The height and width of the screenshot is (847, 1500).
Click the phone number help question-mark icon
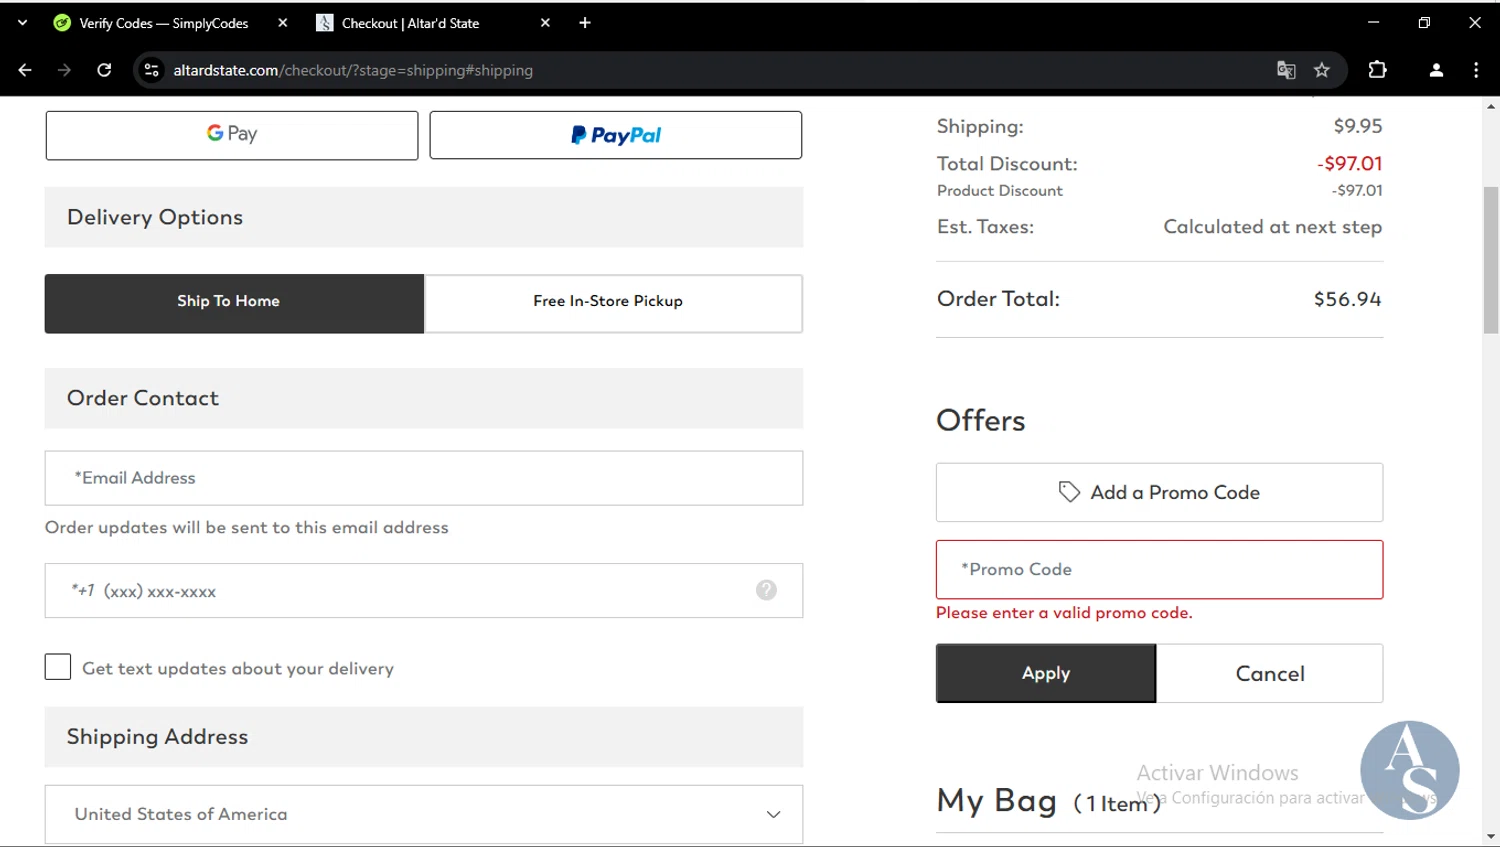point(766,590)
